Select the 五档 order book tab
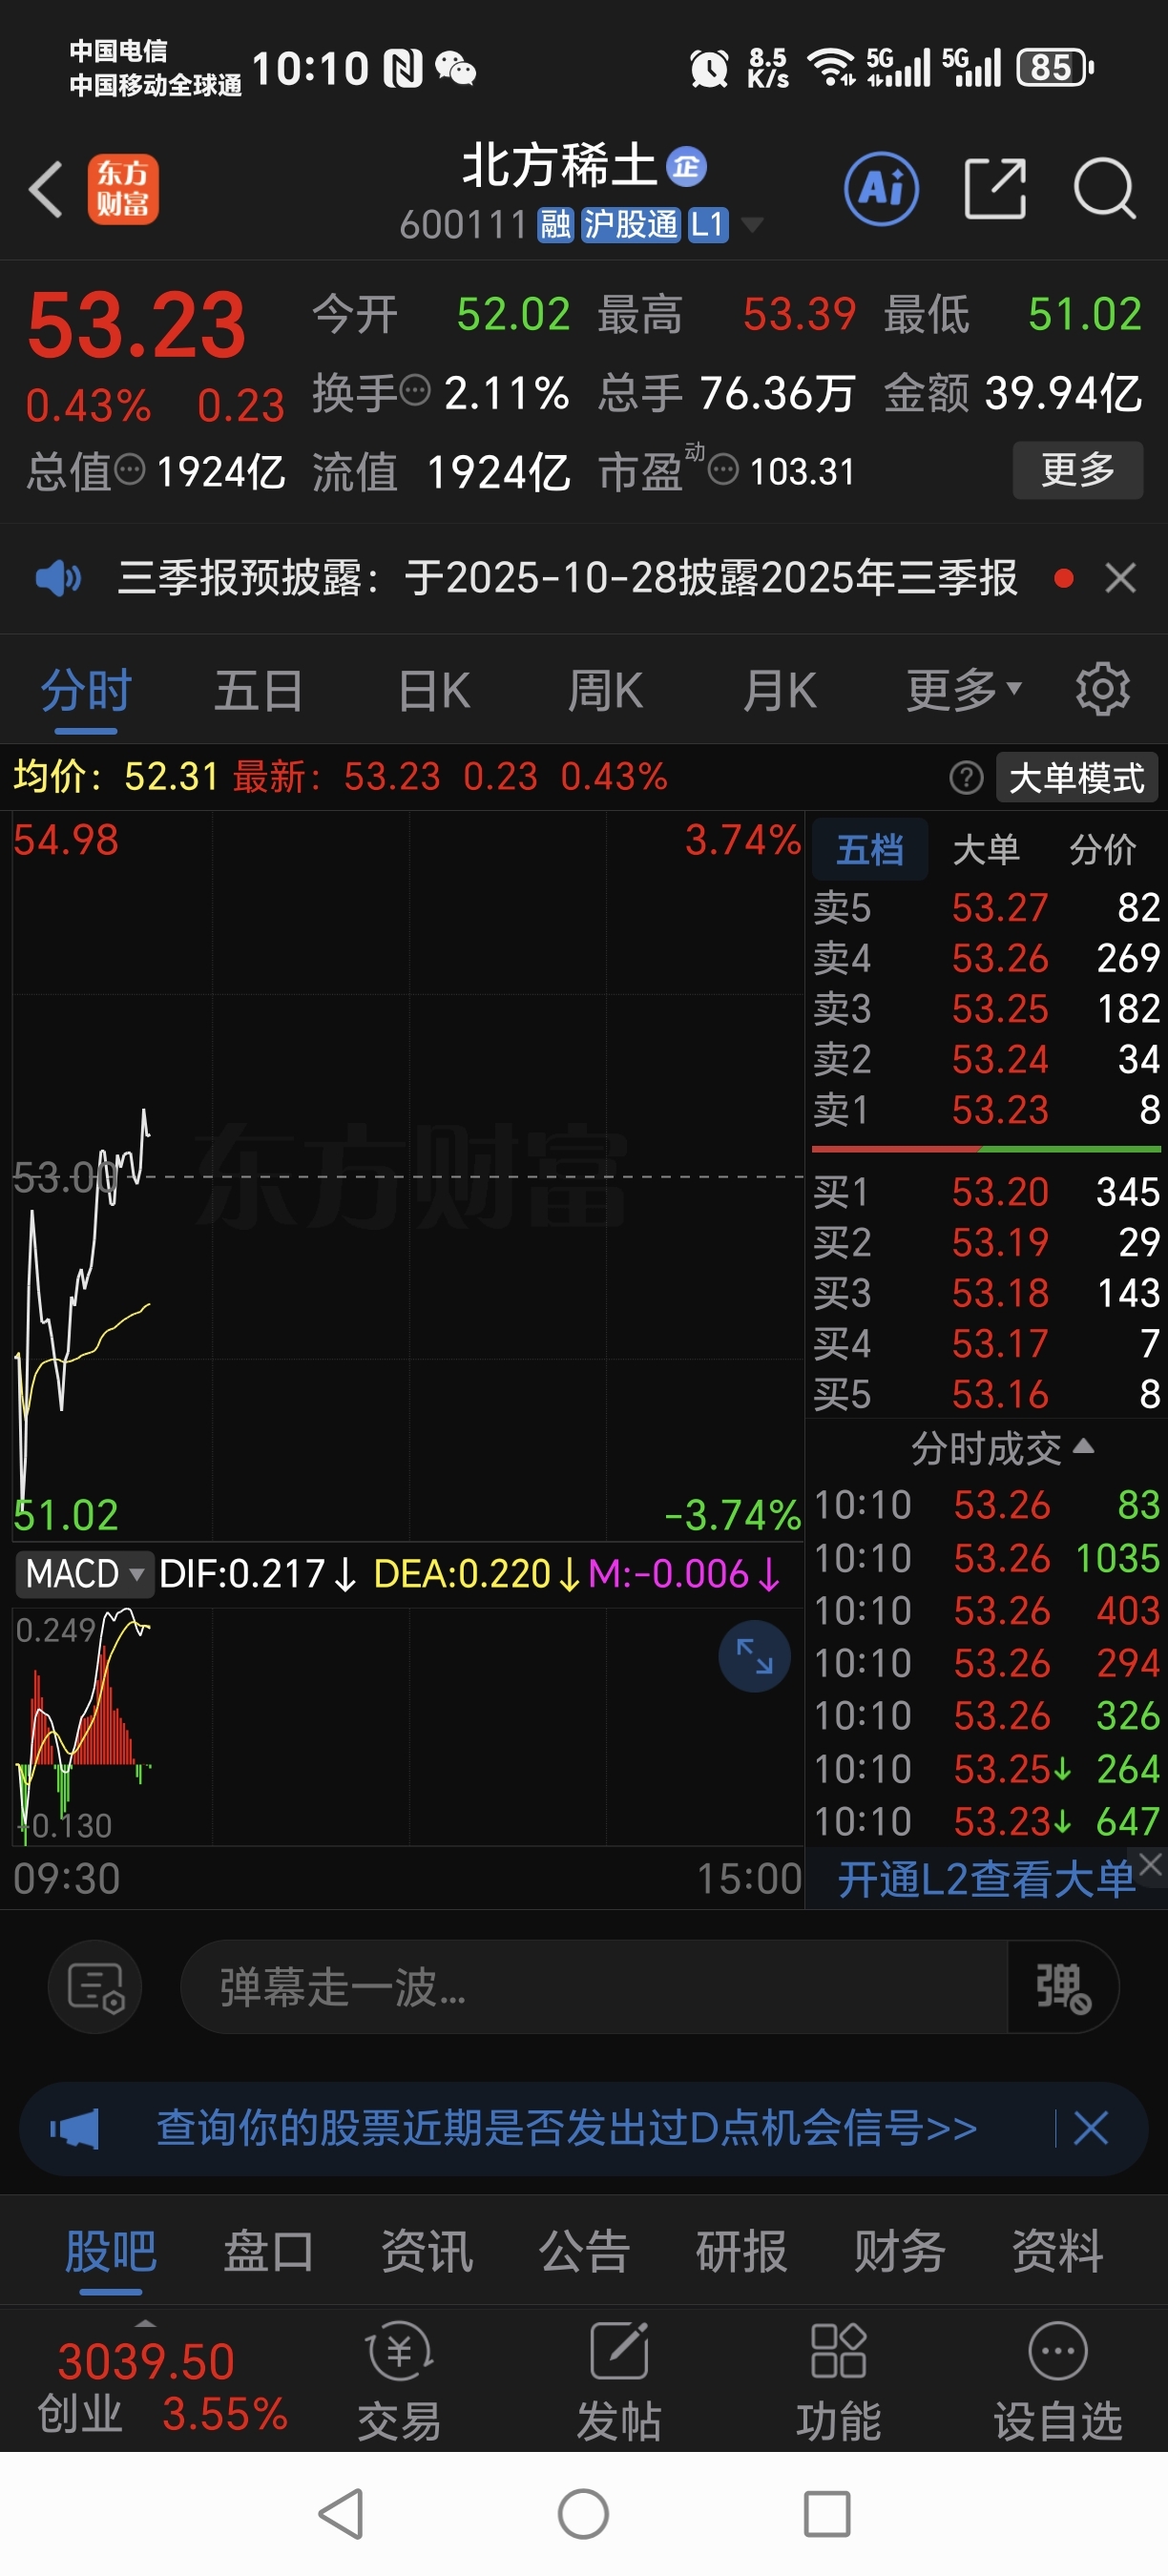 [x=869, y=849]
